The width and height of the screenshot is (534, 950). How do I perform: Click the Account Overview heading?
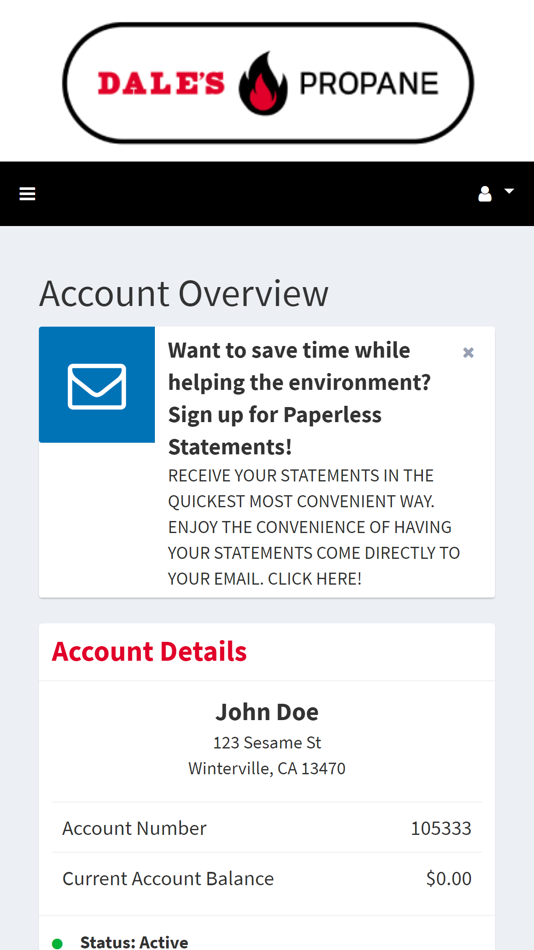point(184,294)
